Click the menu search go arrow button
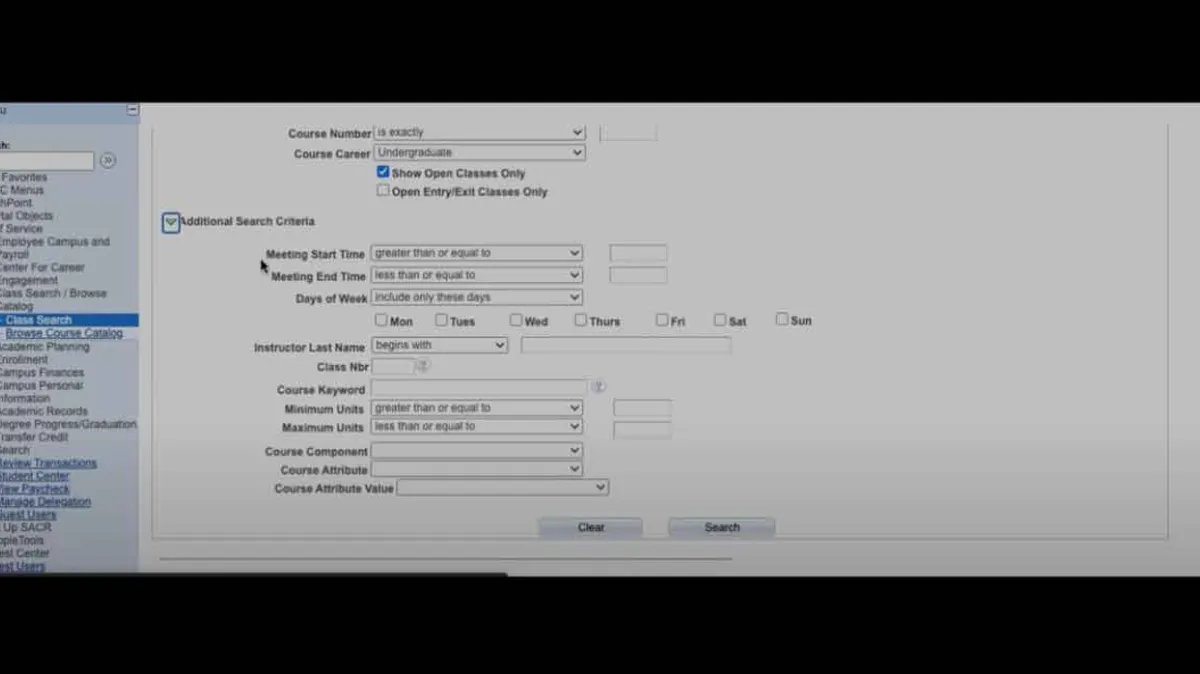The width and height of the screenshot is (1200, 674). [108, 160]
